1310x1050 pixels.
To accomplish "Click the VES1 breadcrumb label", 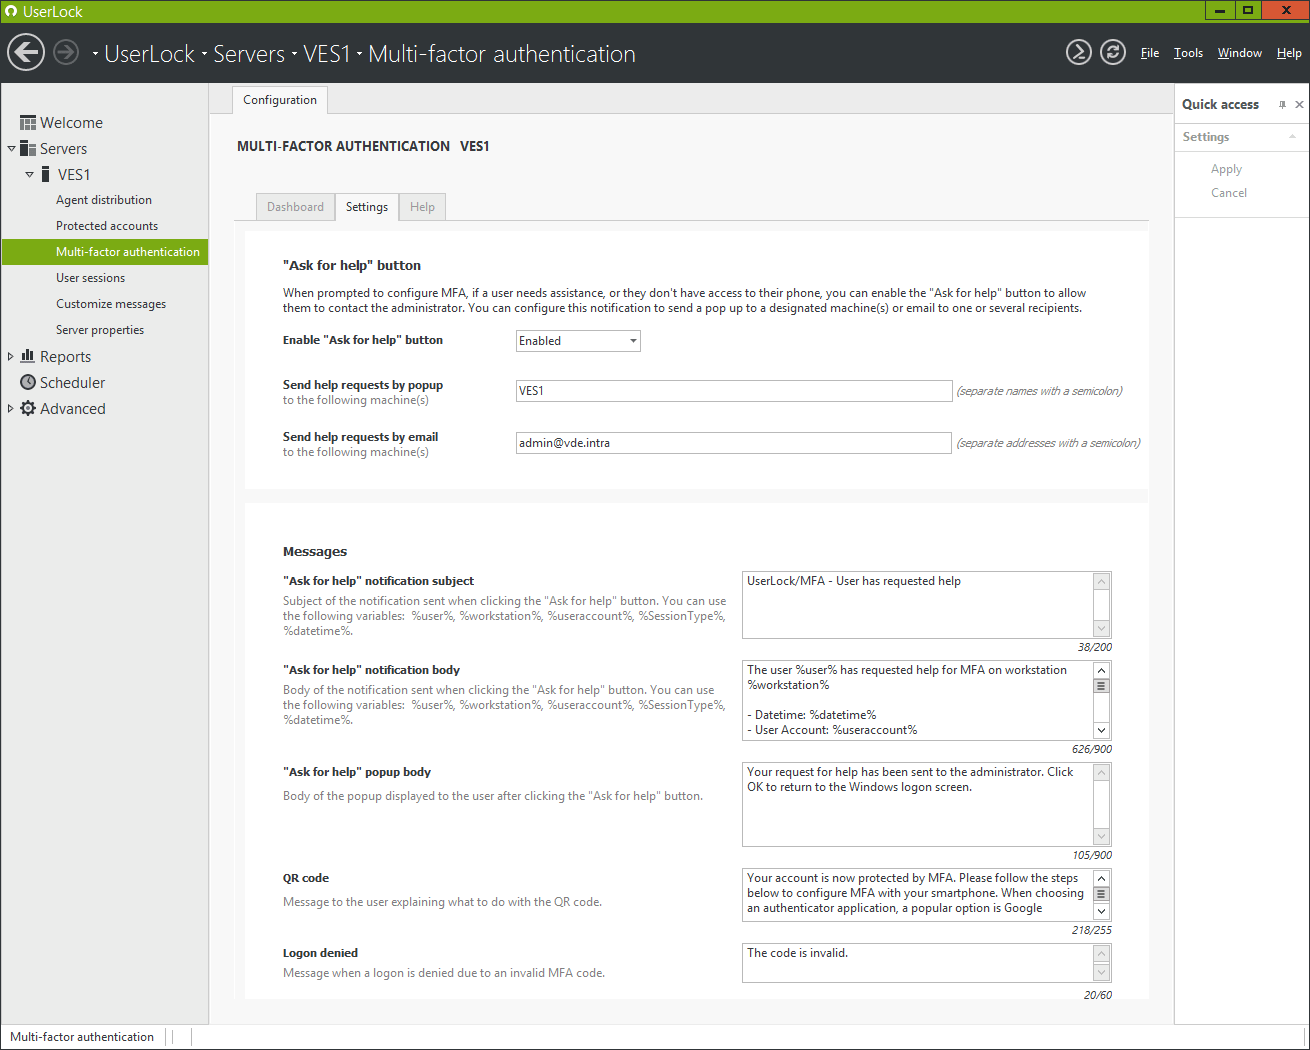I will (x=327, y=54).
